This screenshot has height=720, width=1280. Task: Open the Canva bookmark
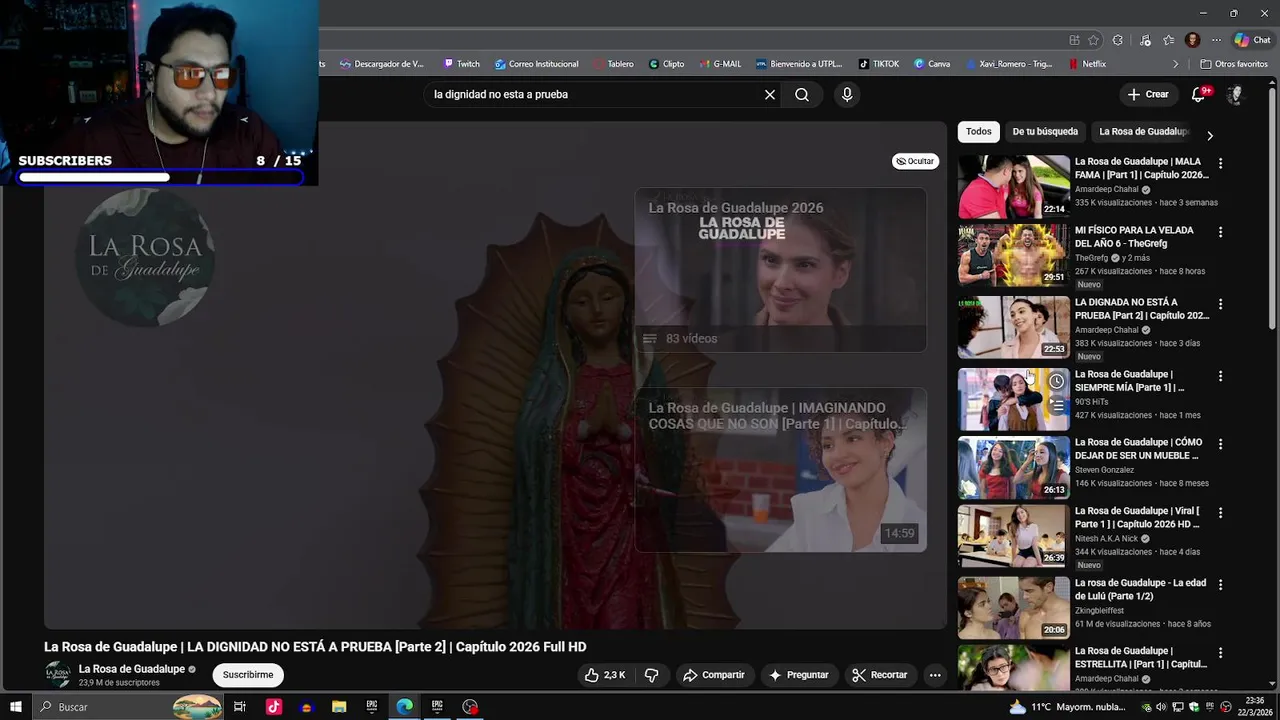pyautogui.click(x=932, y=64)
